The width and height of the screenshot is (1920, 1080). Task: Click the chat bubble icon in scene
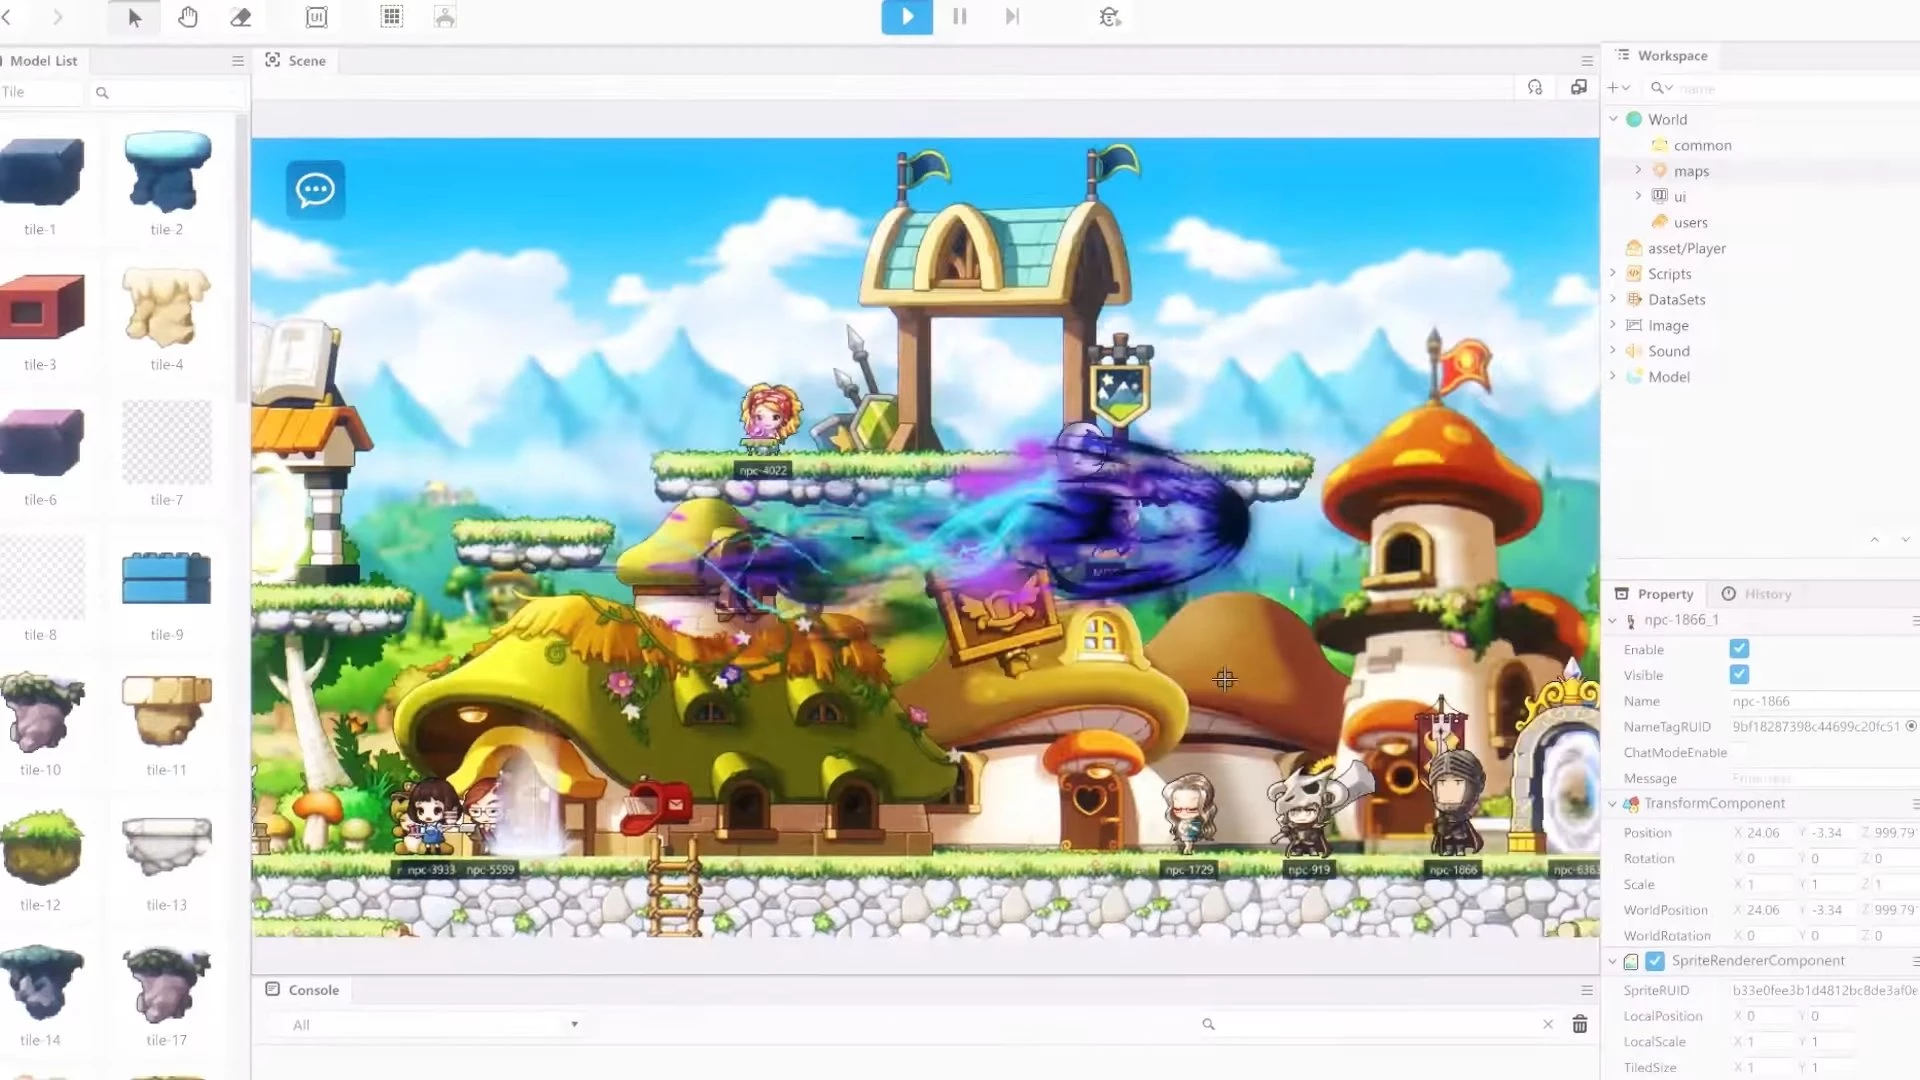315,189
